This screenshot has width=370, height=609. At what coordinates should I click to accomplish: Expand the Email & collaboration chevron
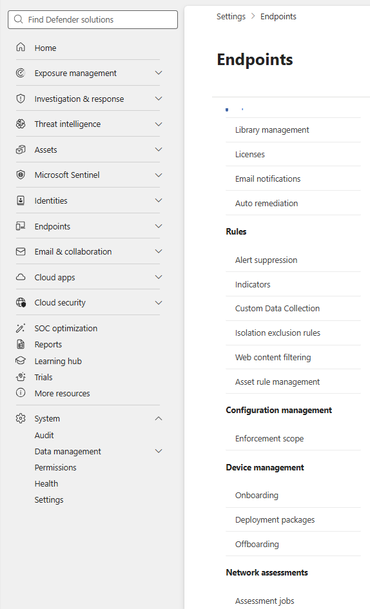[158, 251]
